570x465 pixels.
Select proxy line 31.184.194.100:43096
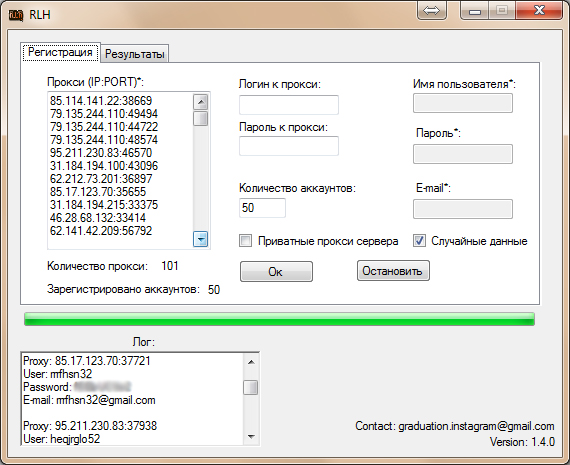coord(104,166)
